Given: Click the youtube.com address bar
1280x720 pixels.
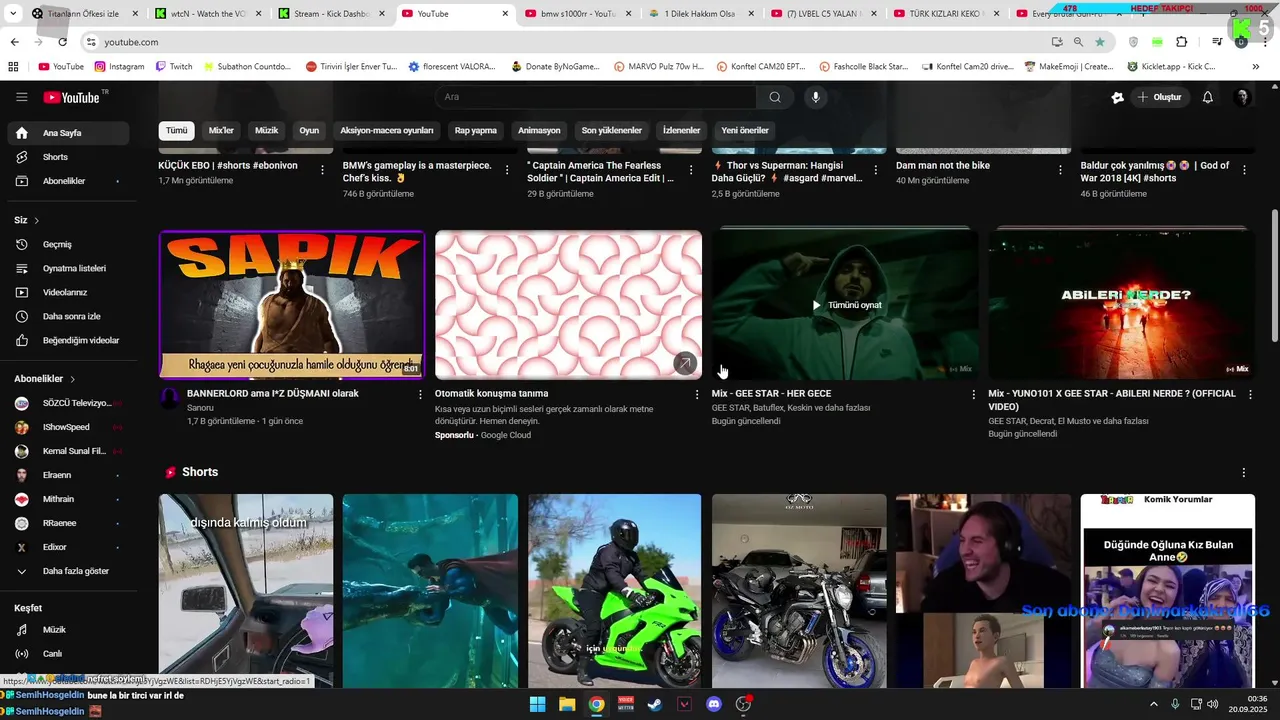Looking at the screenshot, I should (565, 42).
